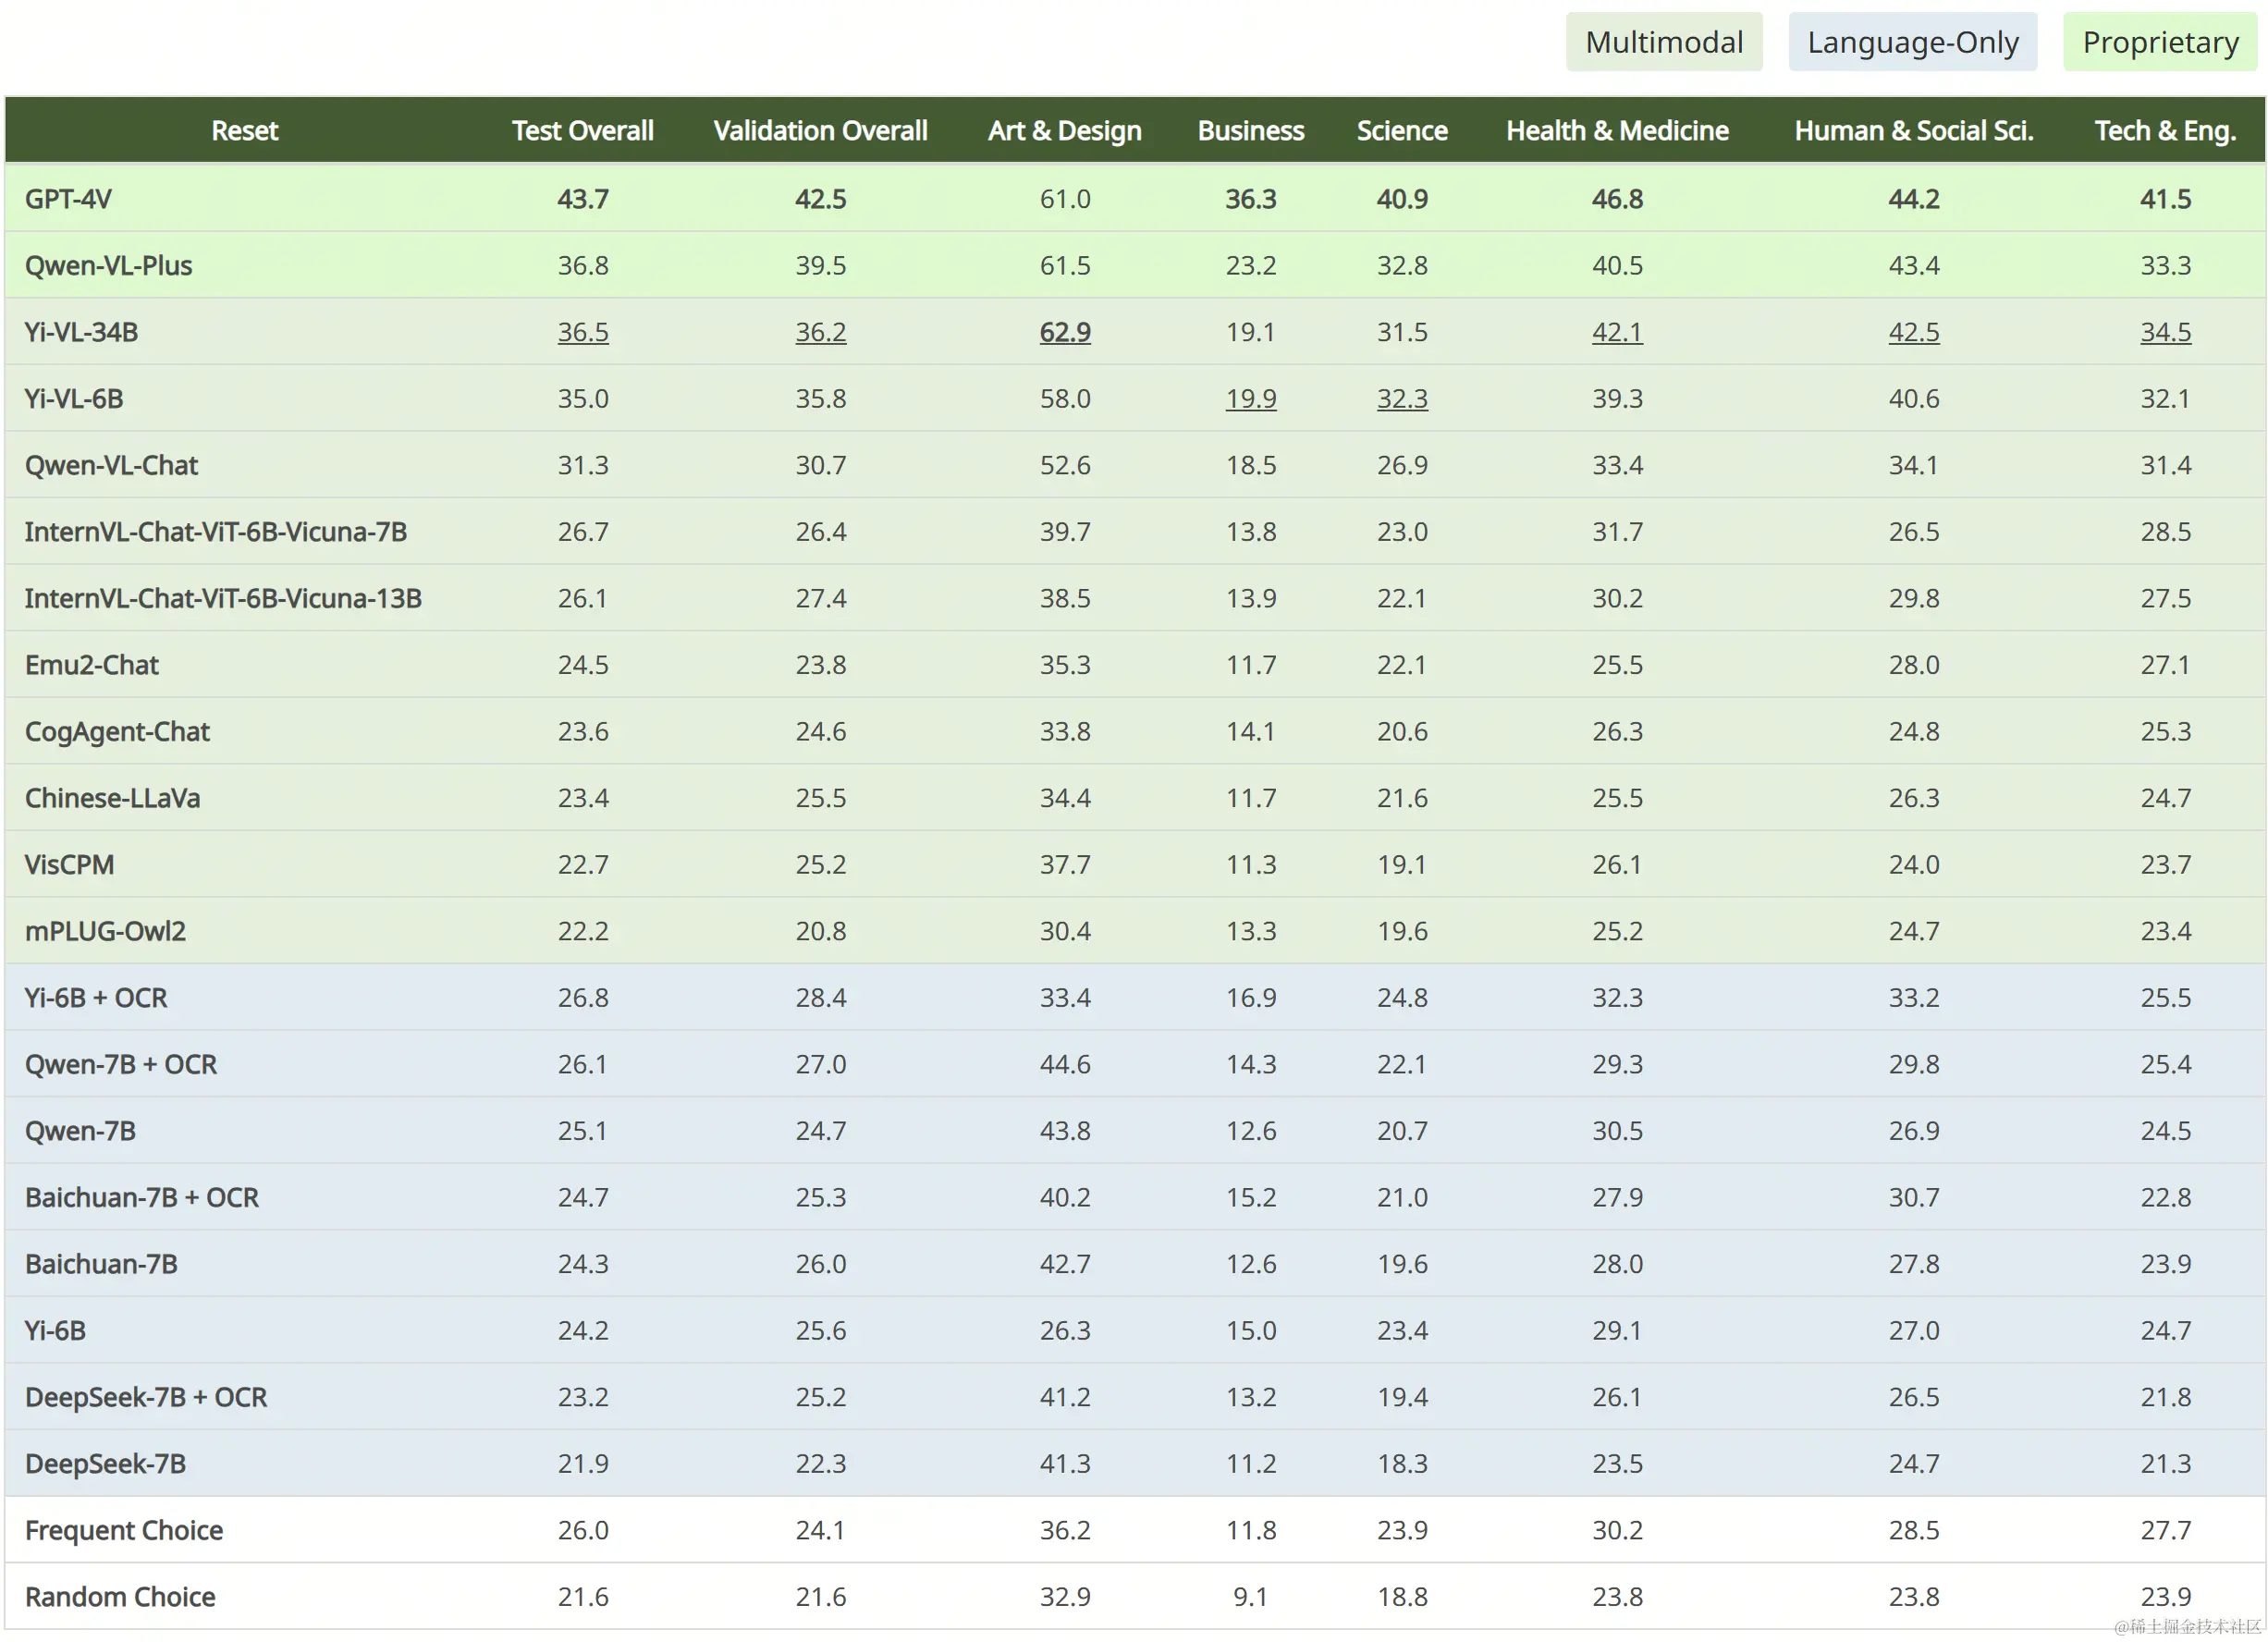The image size is (2268, 1642).
Task: Toggle the Proprietary filter button
Action: click(x=2160, y=42)
